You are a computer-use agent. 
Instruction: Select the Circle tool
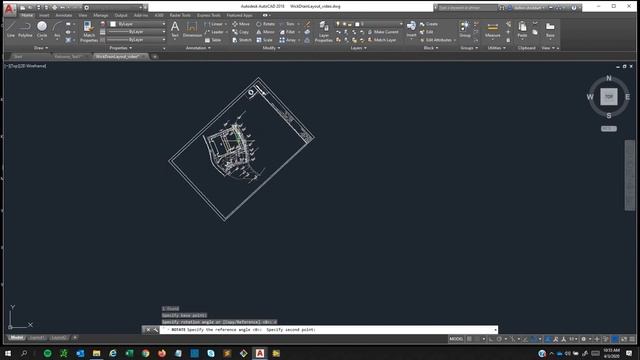(x=42, y=30)
